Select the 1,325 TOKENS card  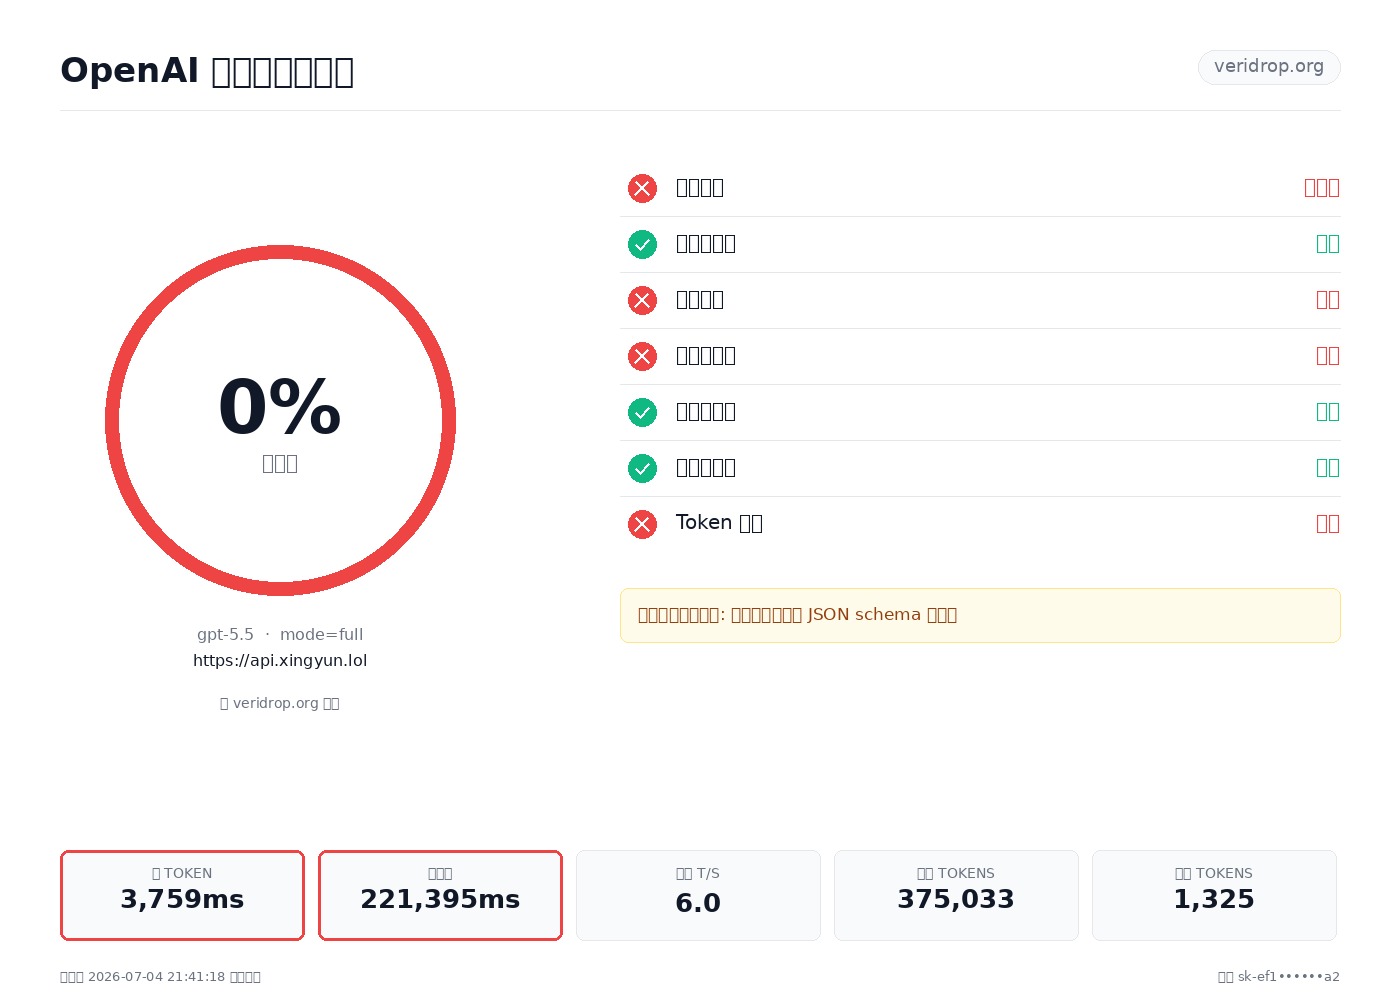(1214, 895)
